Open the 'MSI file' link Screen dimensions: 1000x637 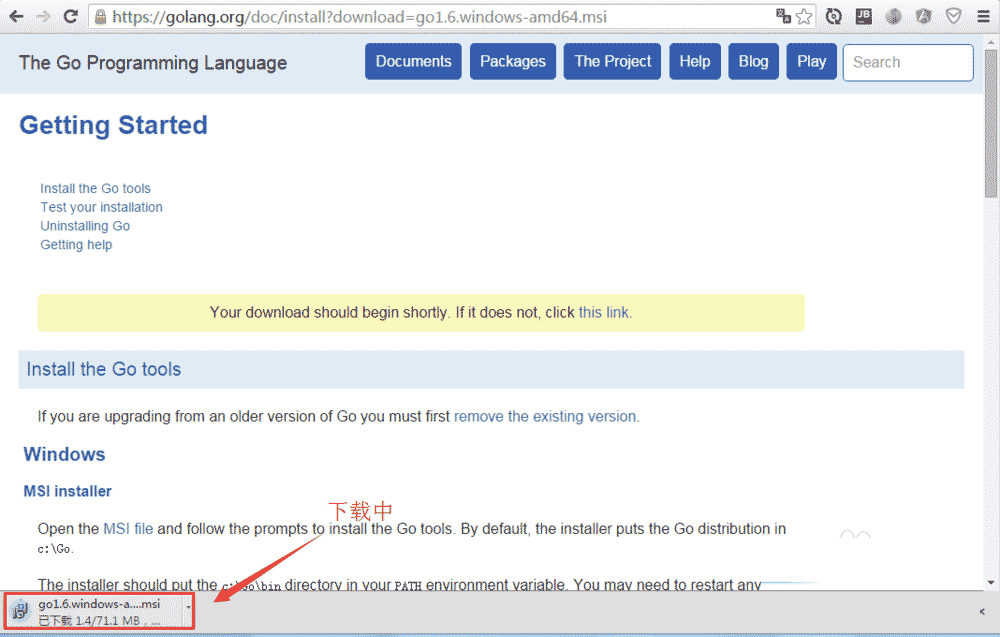[x=128, y=529]
